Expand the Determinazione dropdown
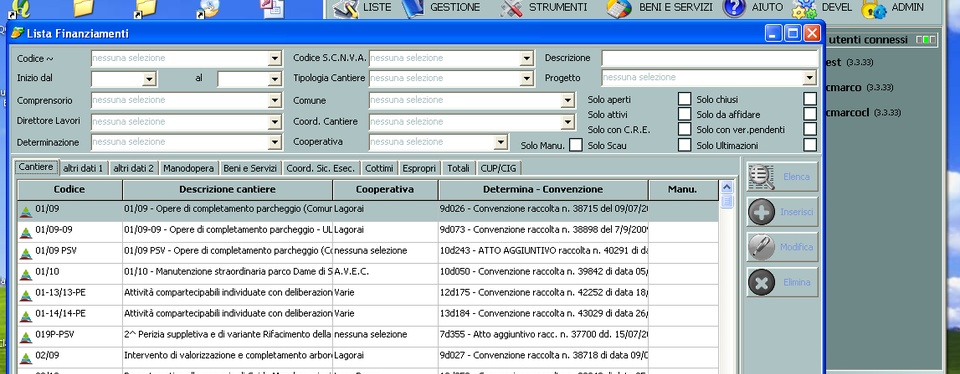The height and width of the screenshot is (374, 960). coord(274,142)
